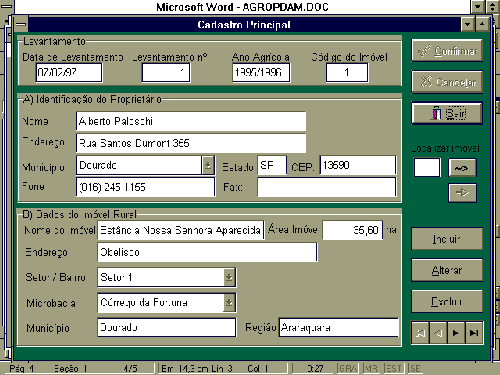Screen dimensions: 500x375
Task: Click the 'Lin 3' status bar text
Action: [222, 368]
